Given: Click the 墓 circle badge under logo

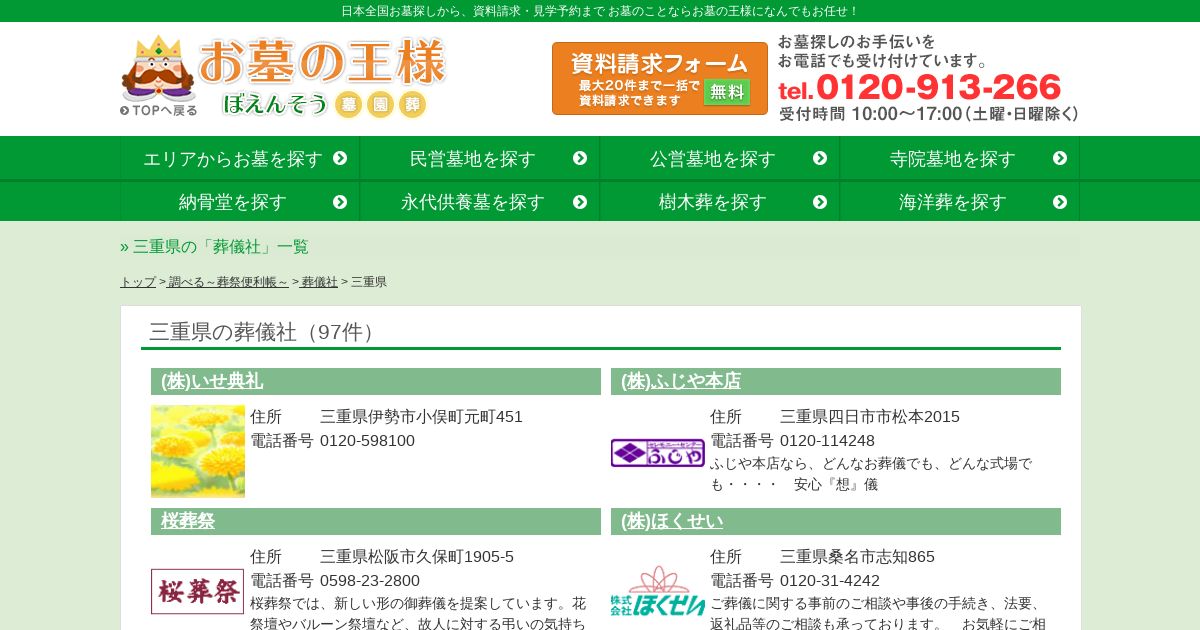Looking at the screenshot, I should [348, 104].
